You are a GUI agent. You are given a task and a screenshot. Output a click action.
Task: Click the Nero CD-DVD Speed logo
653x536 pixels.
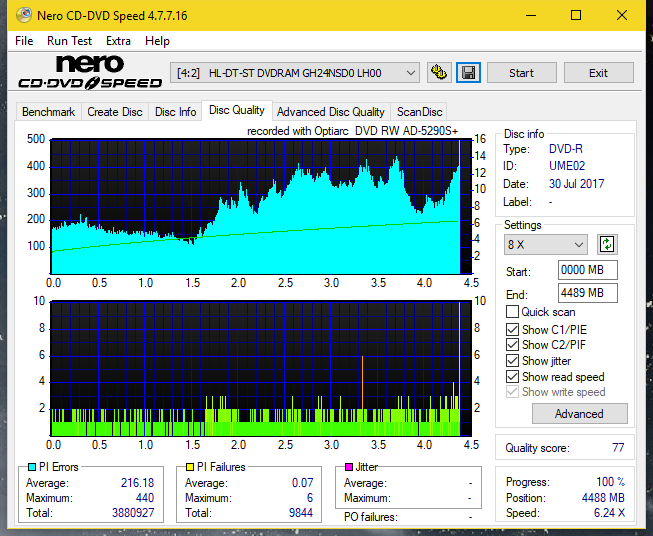click(x=90, y=72)
